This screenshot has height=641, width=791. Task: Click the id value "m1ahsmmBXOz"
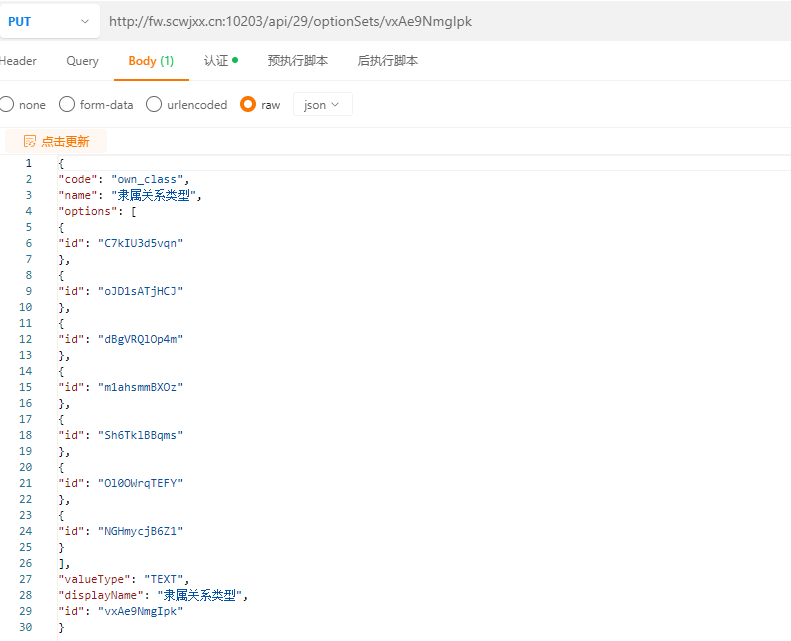[140, 387]
